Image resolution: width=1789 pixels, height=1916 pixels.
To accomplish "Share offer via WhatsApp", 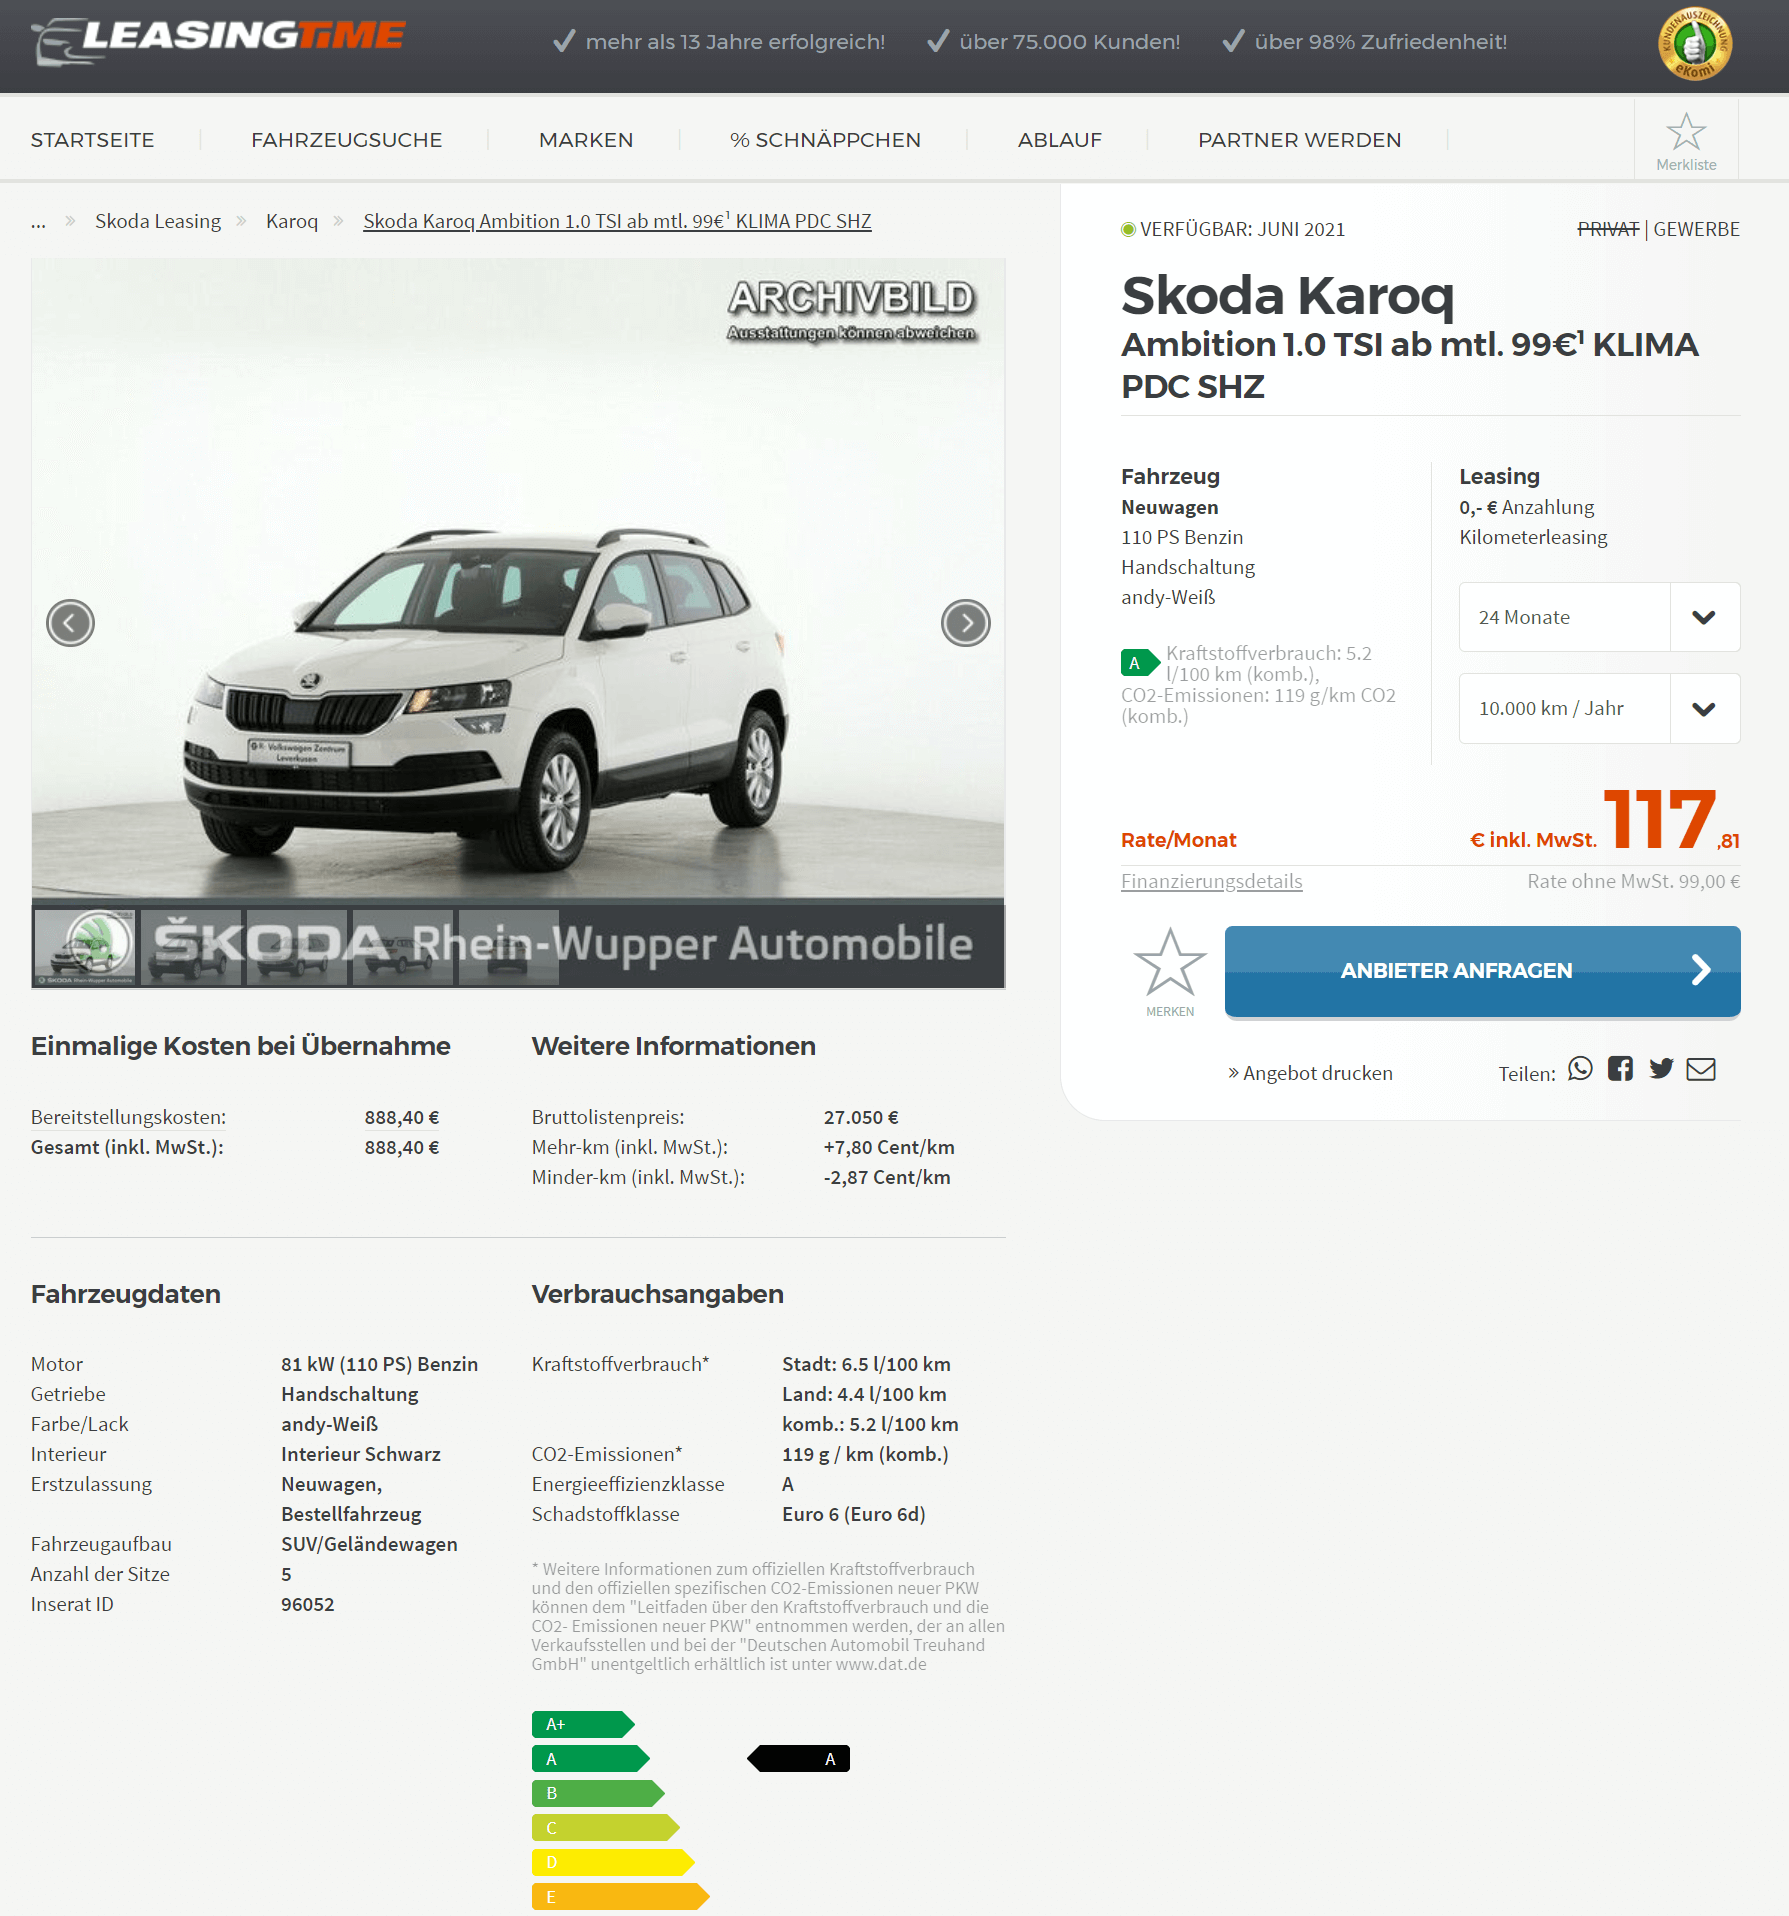I will [1580, 1069].
